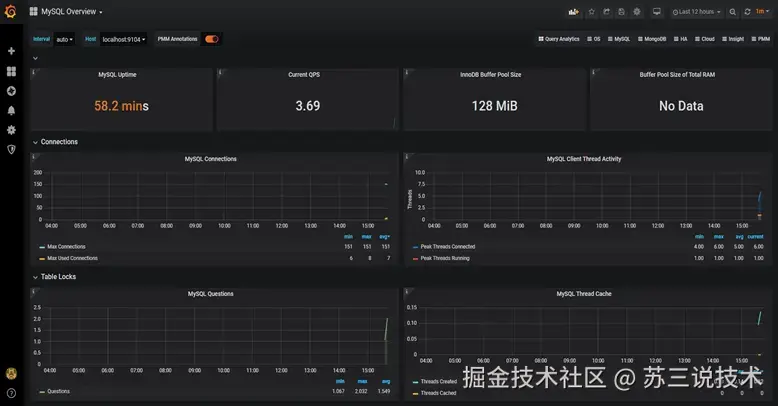Open the Last 12 hours time picker
The width and height of the screenshot is (778, 406).
(x=696, y=11)
